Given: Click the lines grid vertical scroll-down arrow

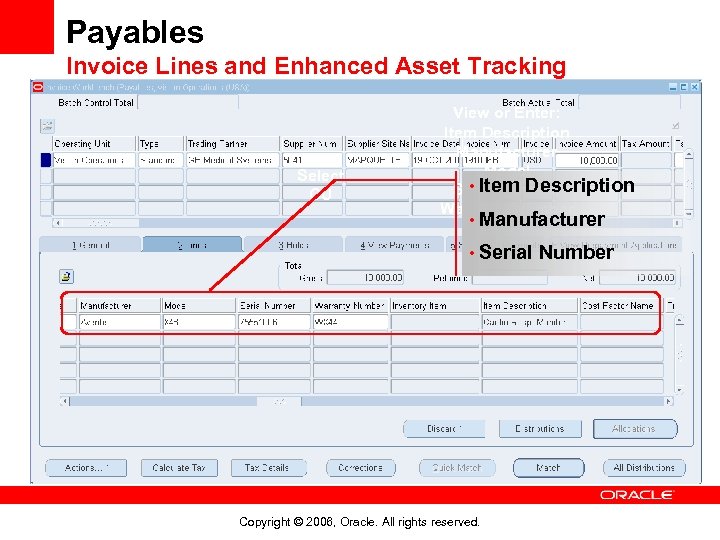Looking at the screenshot, I should click(x=680, y=390).
